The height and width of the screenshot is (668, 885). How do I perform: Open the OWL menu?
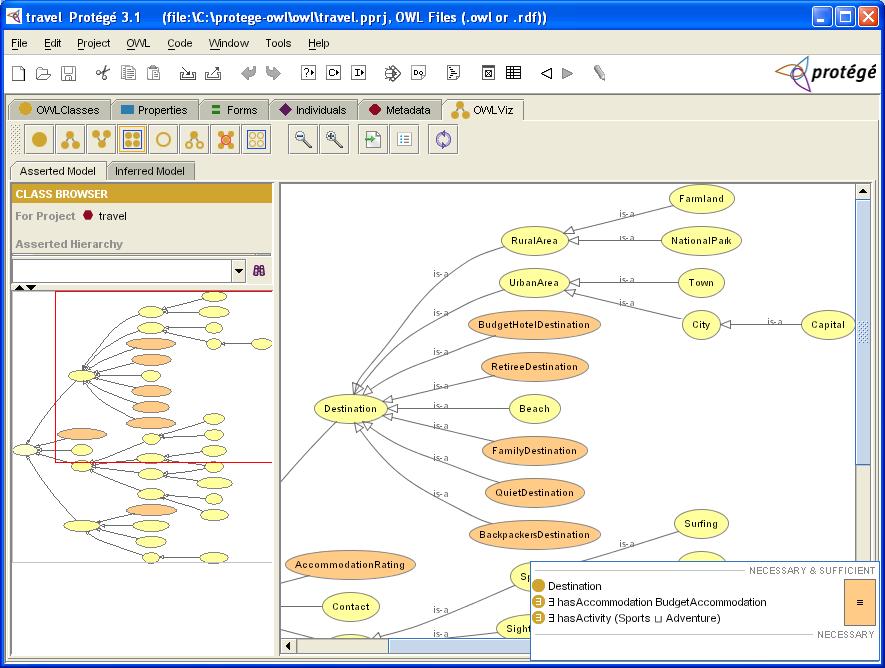pos(138,43)
